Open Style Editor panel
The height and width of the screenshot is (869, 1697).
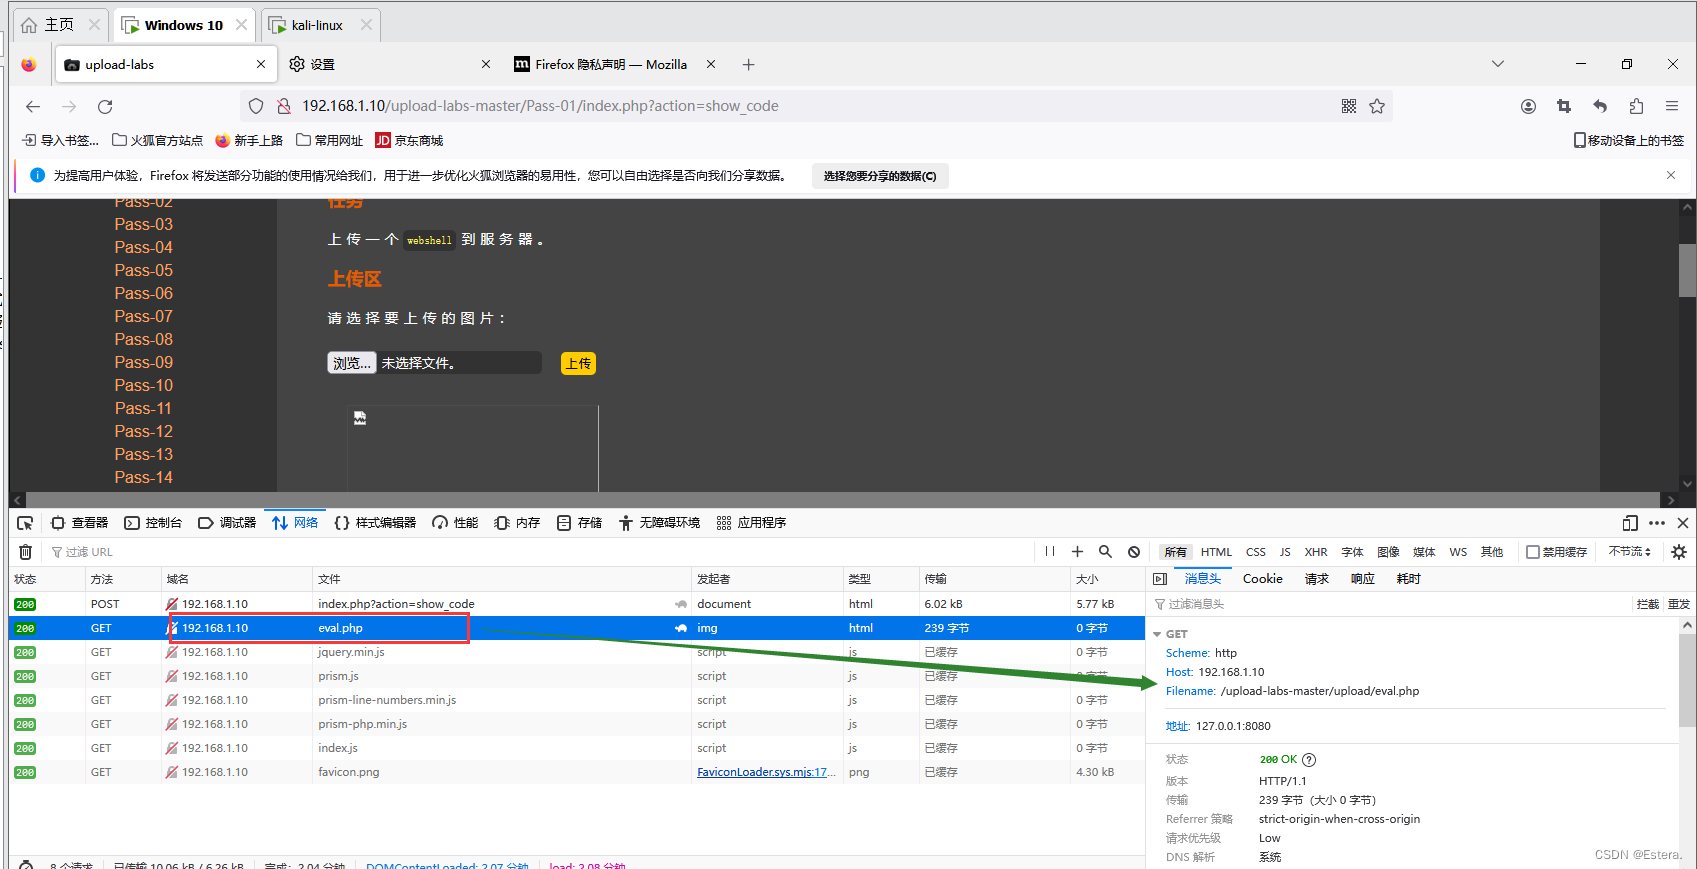click(x=375, y=523)
